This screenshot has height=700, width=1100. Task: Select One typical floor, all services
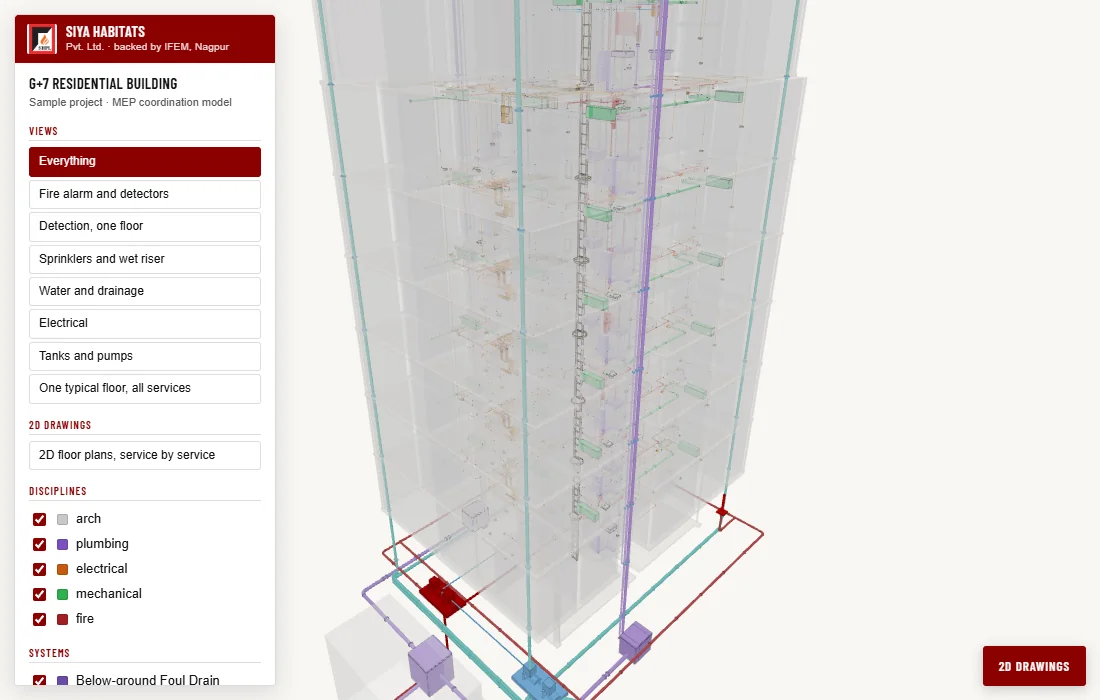[x=145, y=389]
